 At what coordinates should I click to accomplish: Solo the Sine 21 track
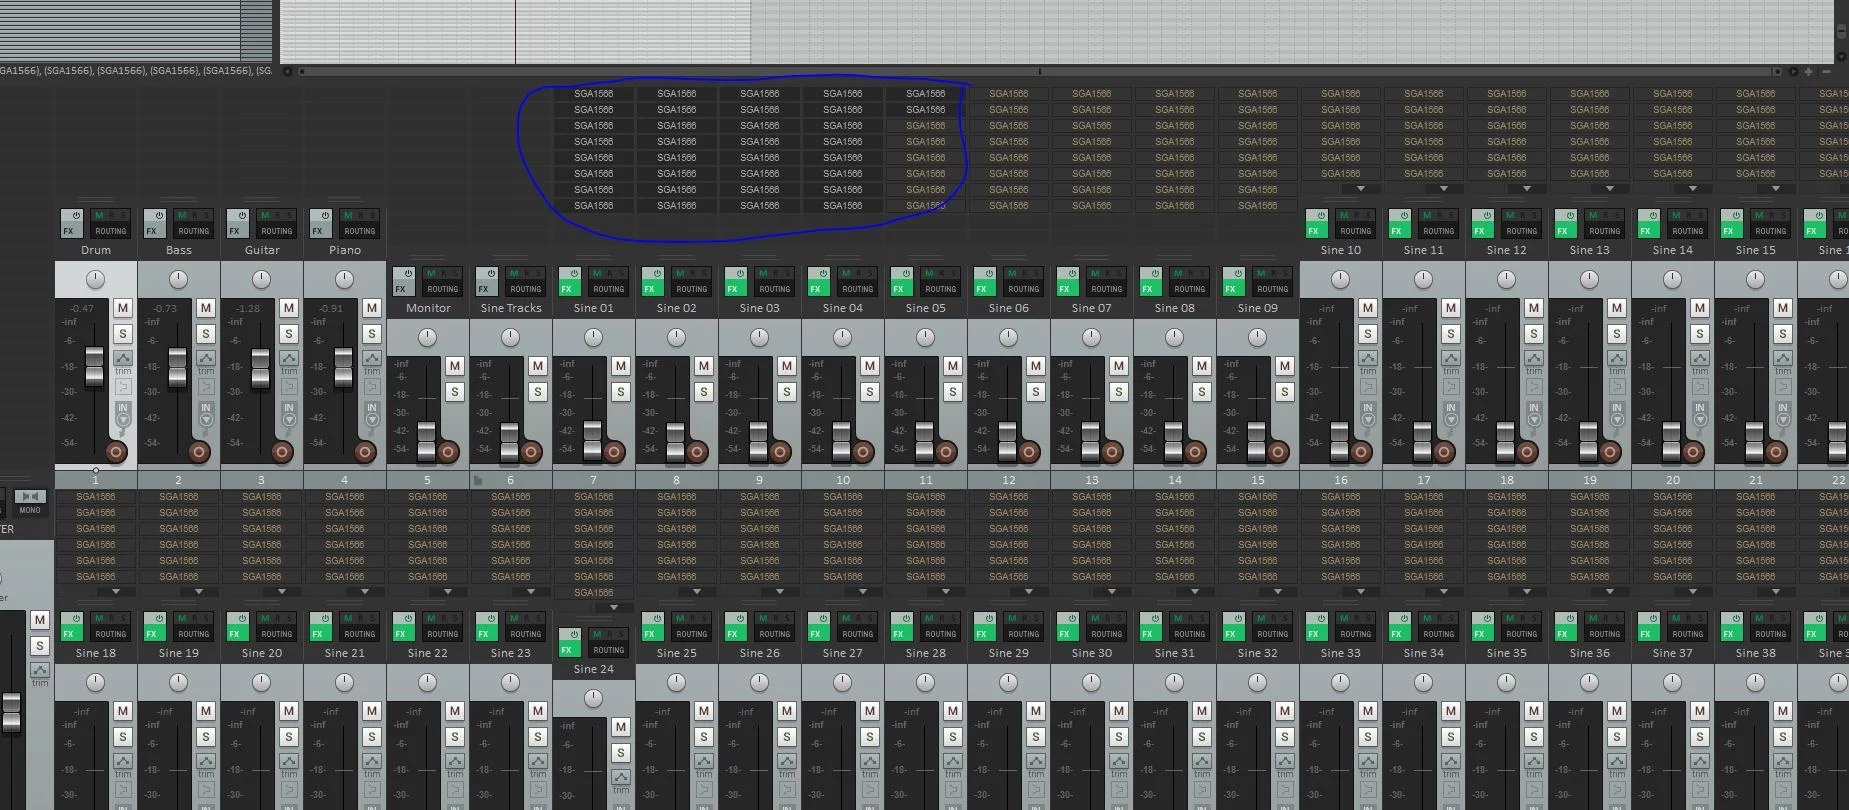(372, 737)
